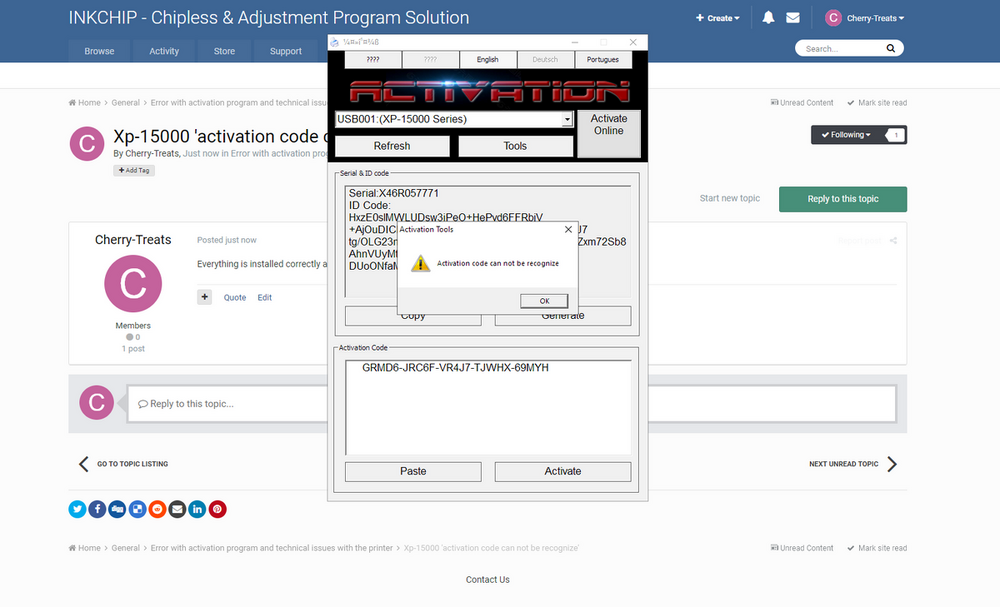Open the Create dropdown menu

point(719,18)
